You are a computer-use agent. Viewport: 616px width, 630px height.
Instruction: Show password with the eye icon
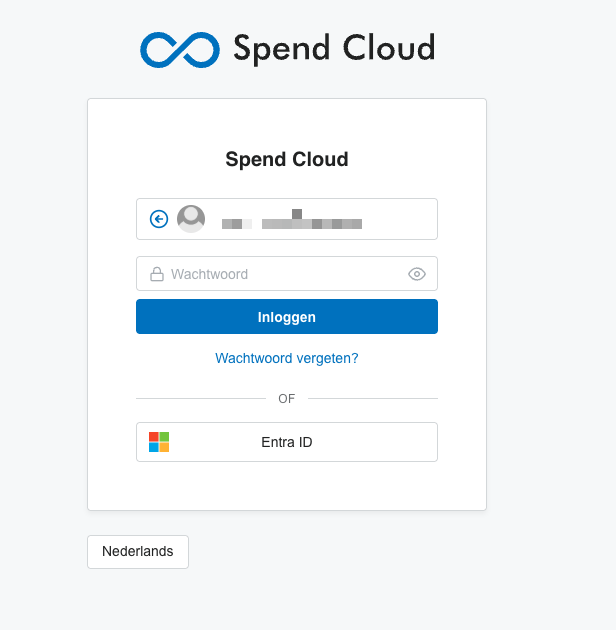point(417,274)
